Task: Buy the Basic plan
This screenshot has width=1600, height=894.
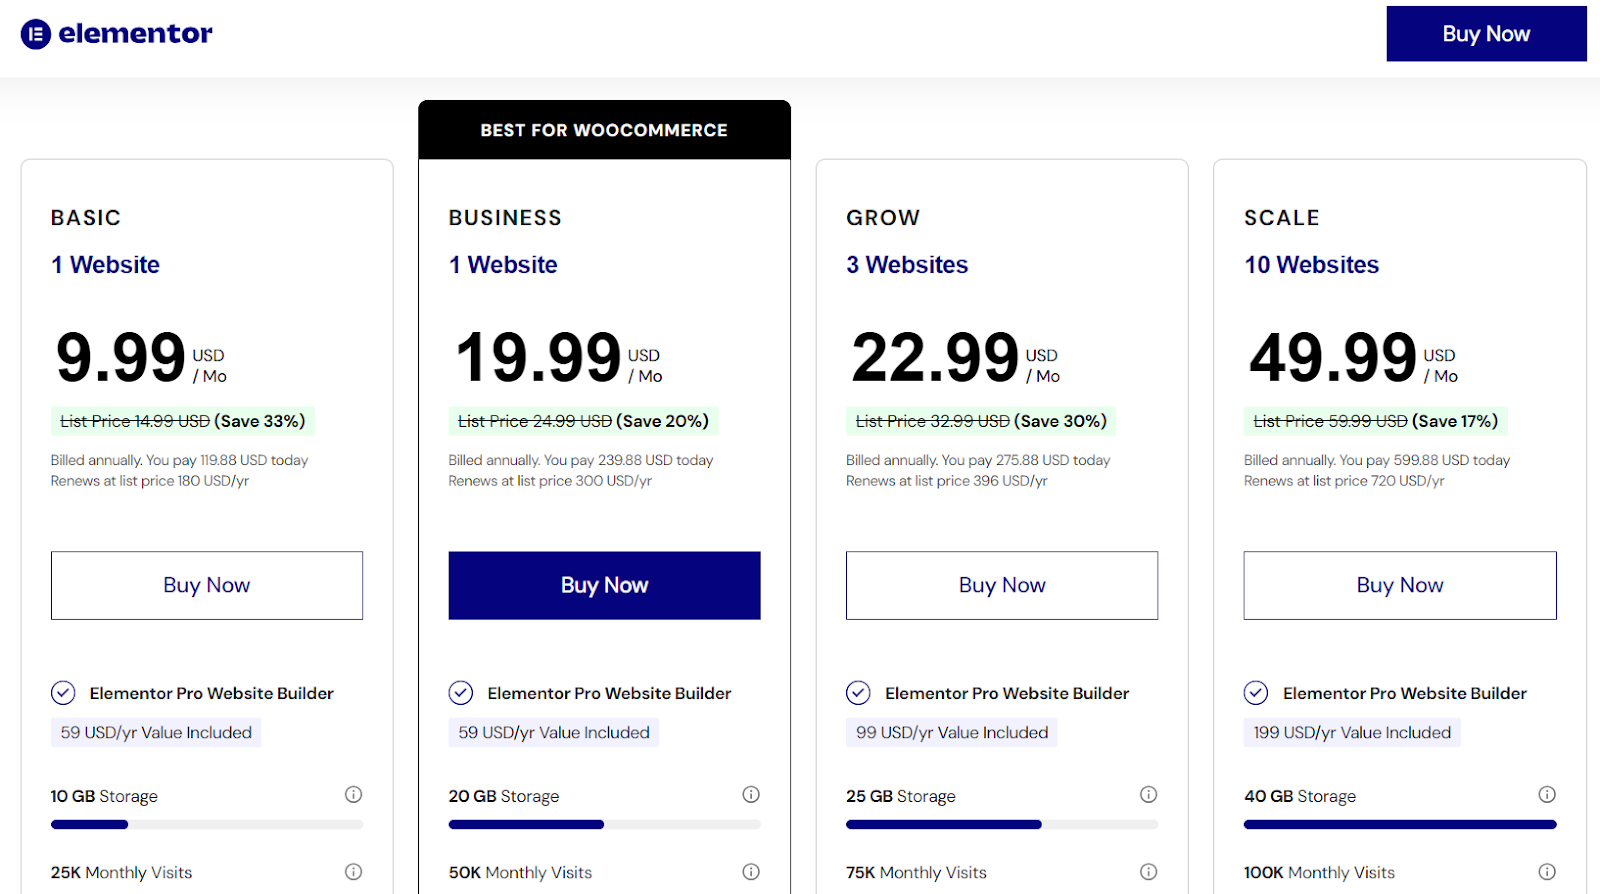Action: coord(207,585)
